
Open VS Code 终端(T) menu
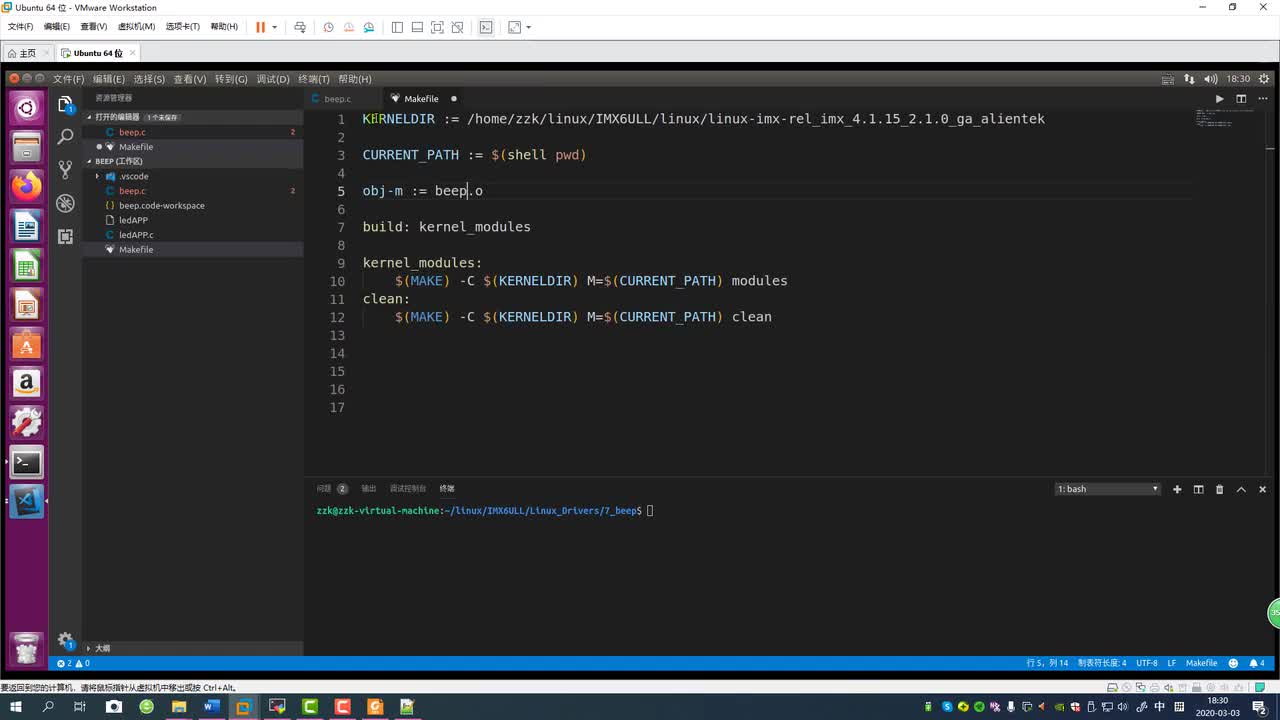(x=314, y=79)
